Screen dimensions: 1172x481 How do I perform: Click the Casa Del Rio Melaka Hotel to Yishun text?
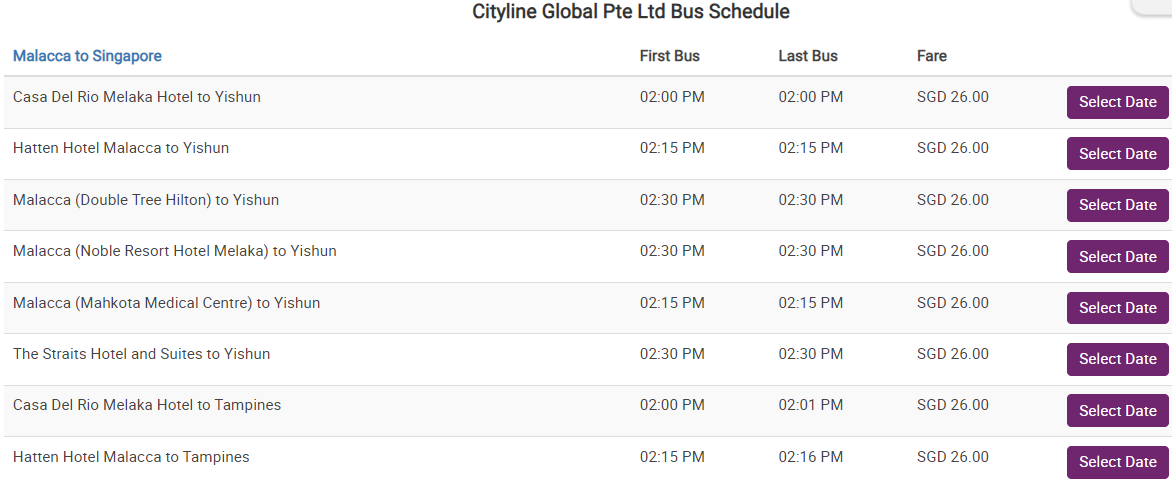[137, 97]
